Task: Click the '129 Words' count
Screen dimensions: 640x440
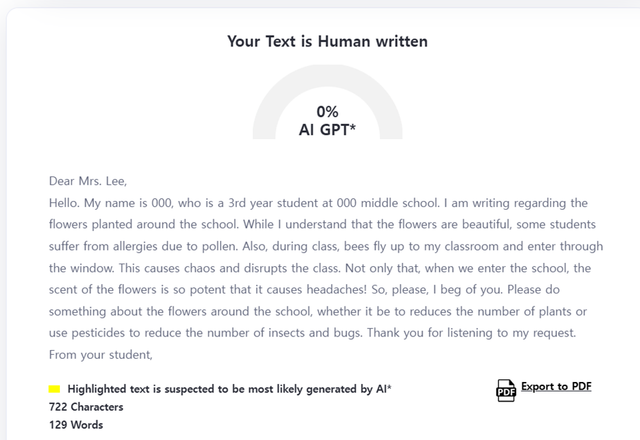Action: [76, 425]
